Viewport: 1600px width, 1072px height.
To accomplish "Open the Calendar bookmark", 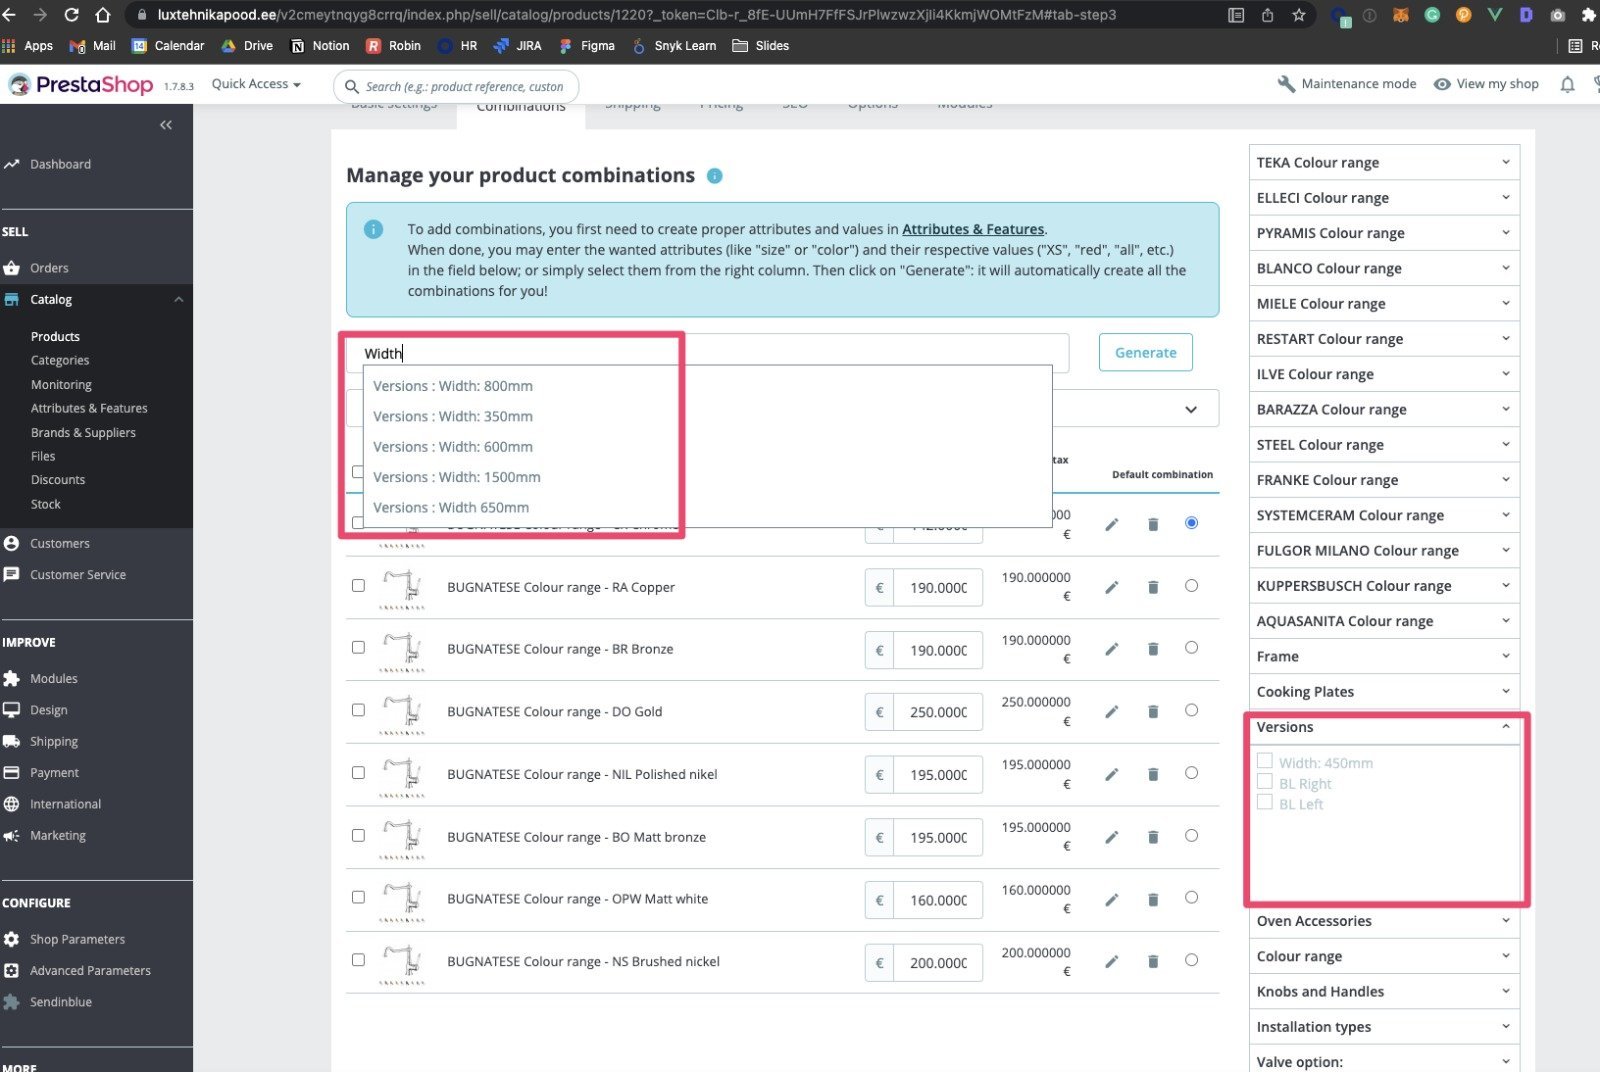I will pyautogui.click(x=168, y=46).
